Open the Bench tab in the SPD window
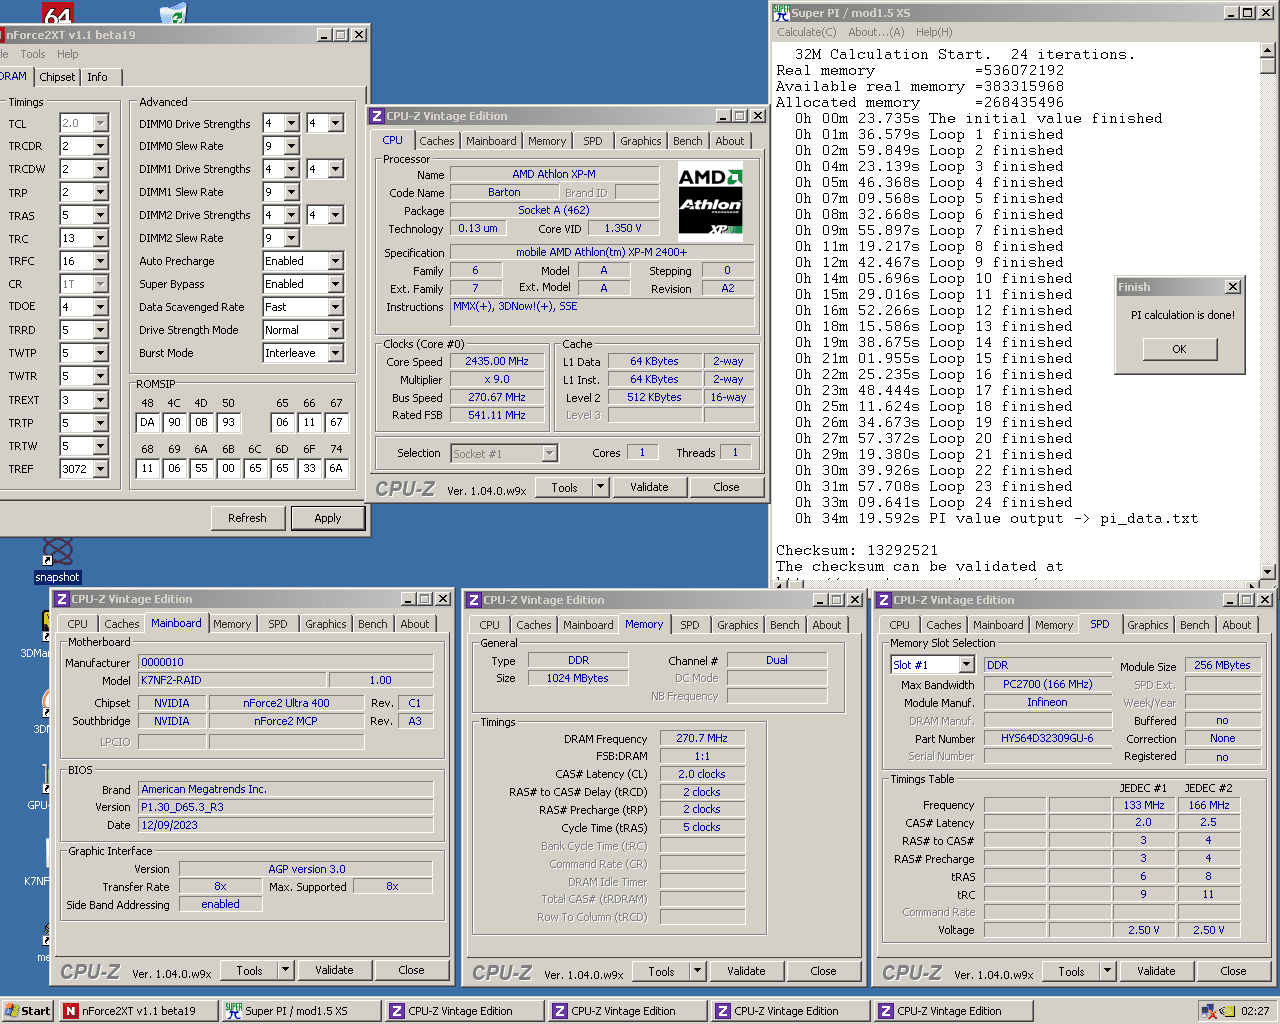Viewport: 1280px width, 1024px height. (x=1194, y=625)
